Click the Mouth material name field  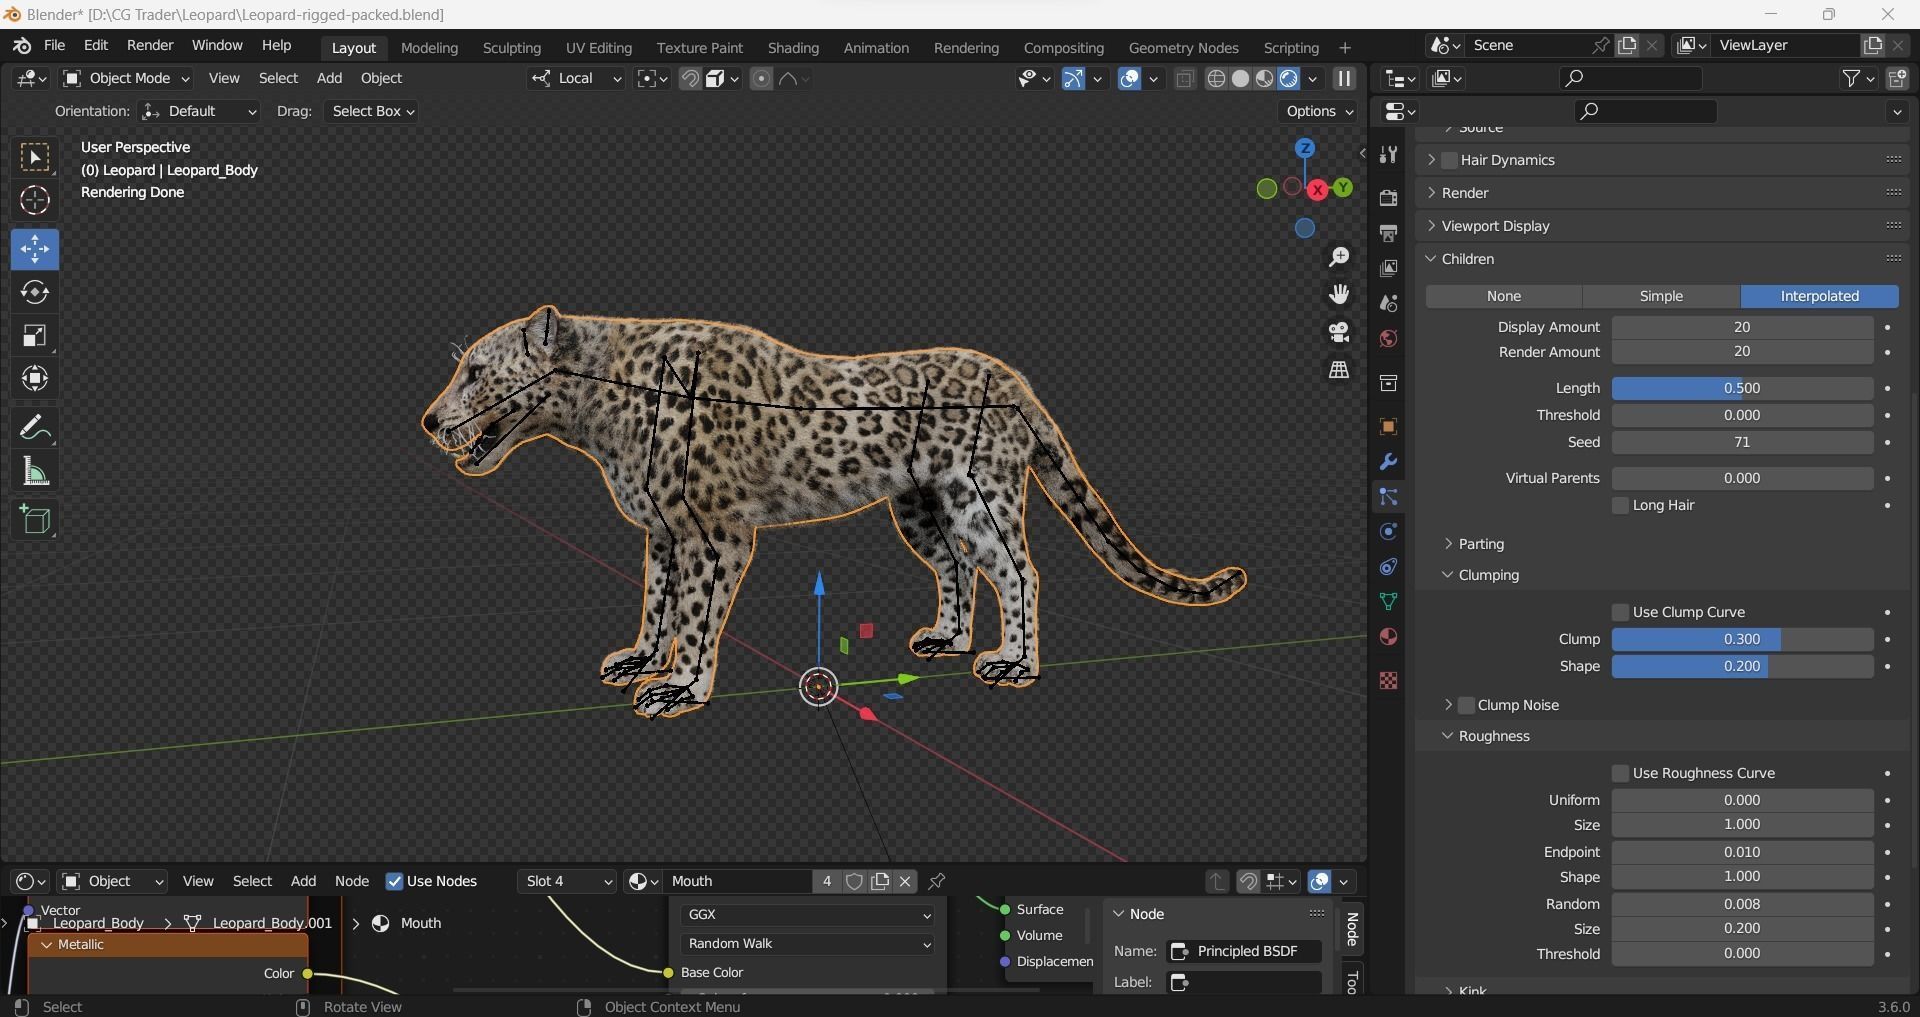pos(738,881)
